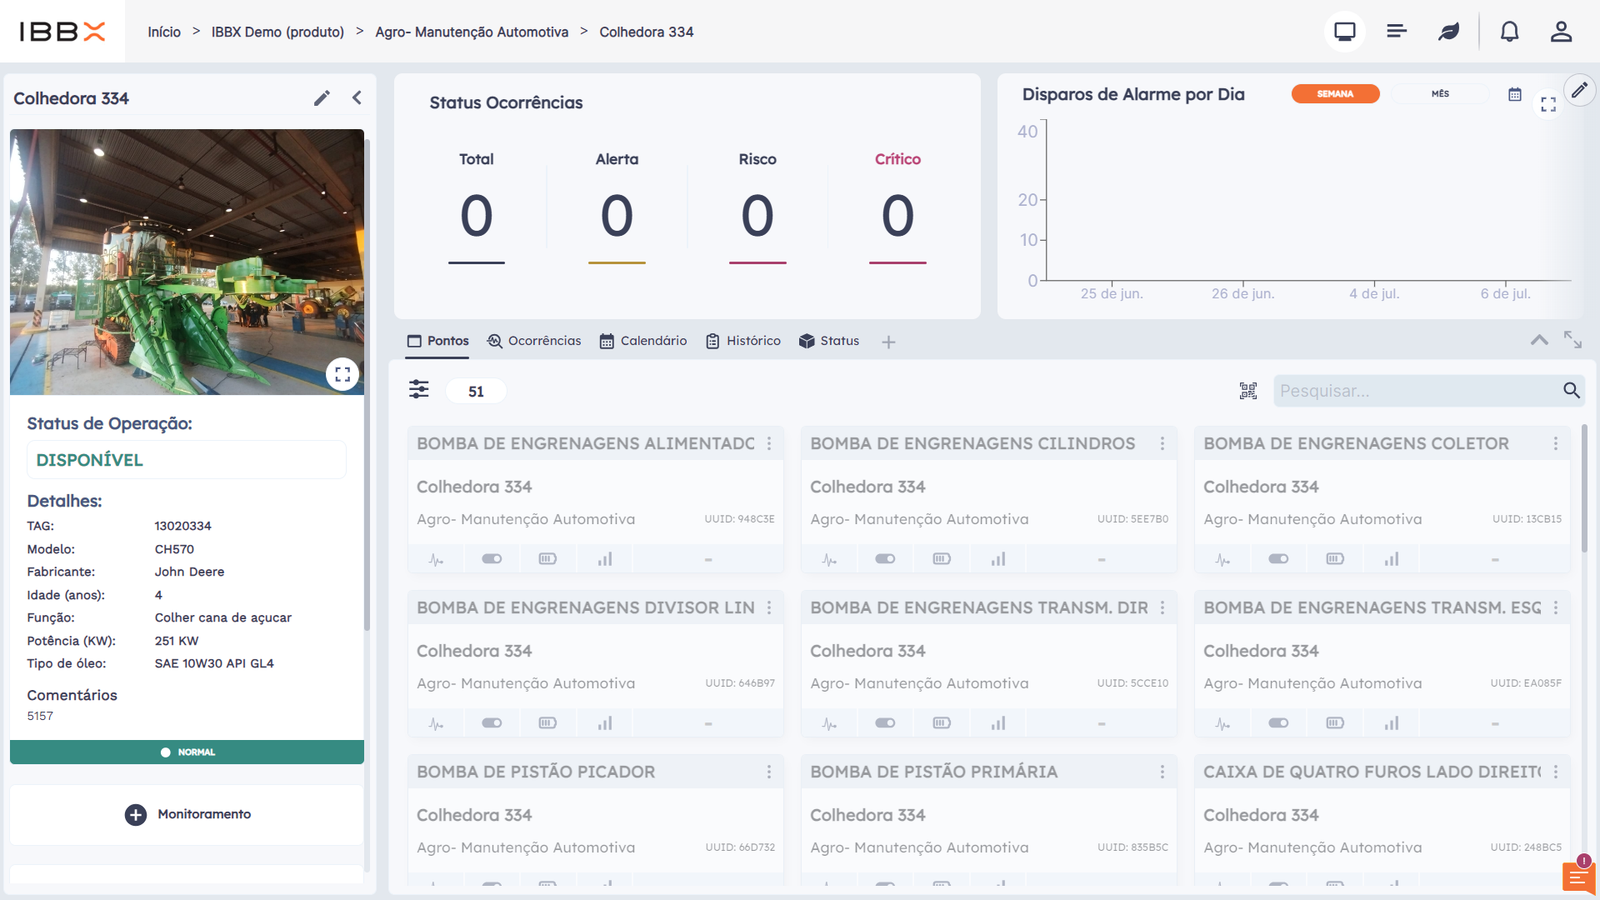Image resolution: width=1600 pixels, height=900 pixels.
Task: Click the Pesquisar search field
Action: tap(1415, 391)
